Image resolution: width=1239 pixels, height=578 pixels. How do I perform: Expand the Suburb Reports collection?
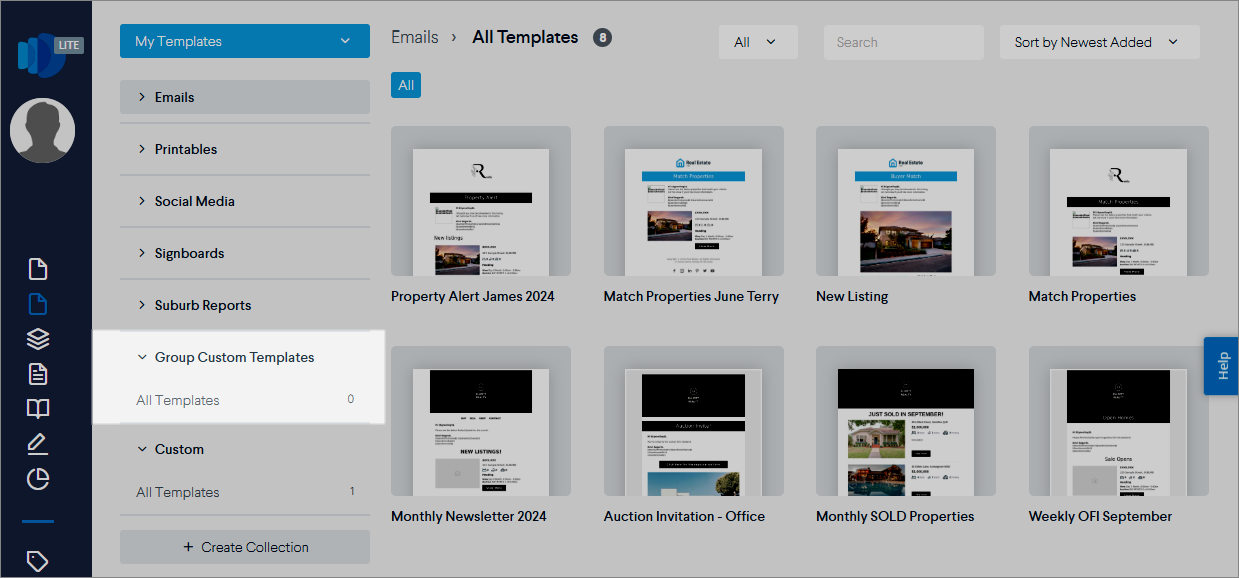(245, 305)
